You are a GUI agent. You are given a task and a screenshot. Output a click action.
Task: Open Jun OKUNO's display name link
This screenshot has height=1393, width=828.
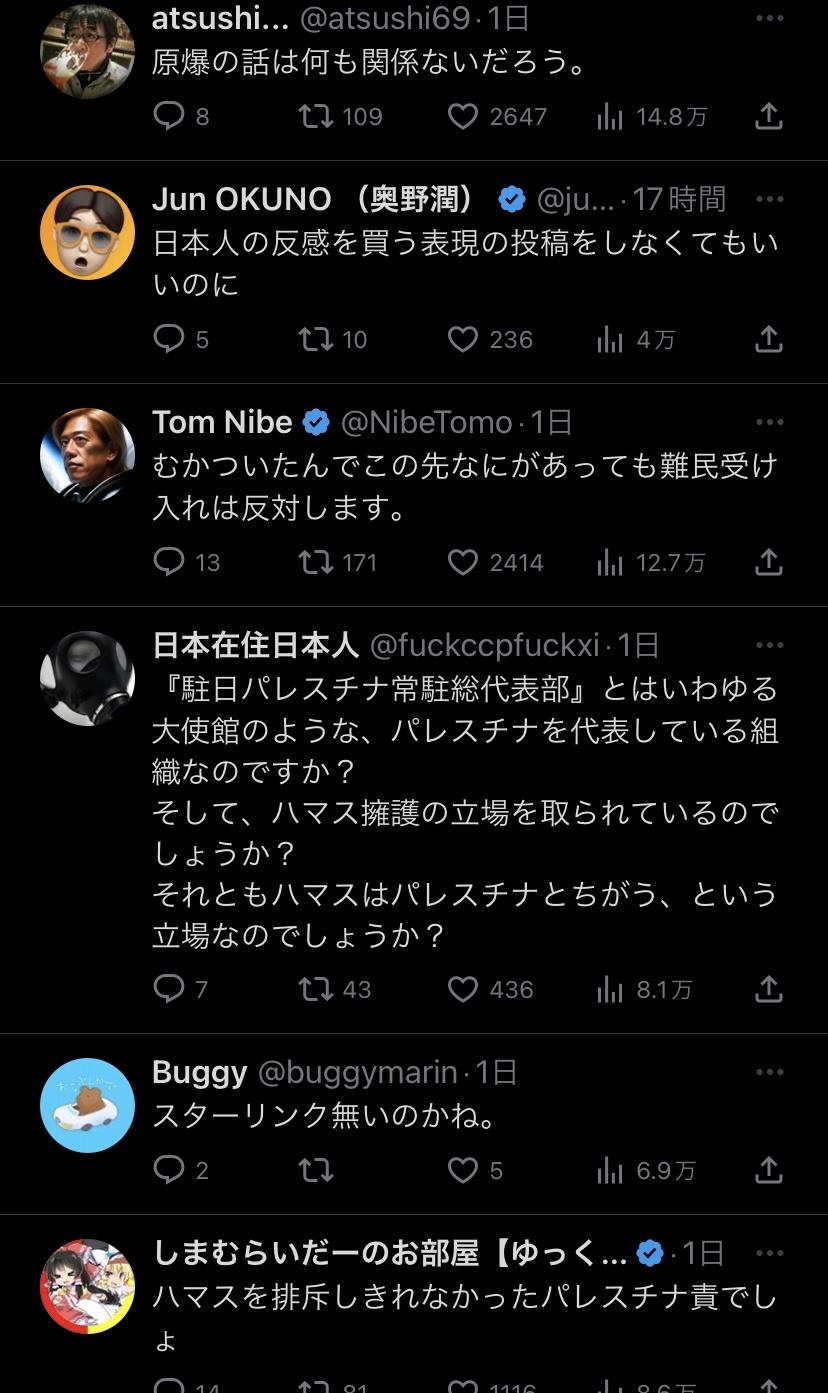coord(313,199)
